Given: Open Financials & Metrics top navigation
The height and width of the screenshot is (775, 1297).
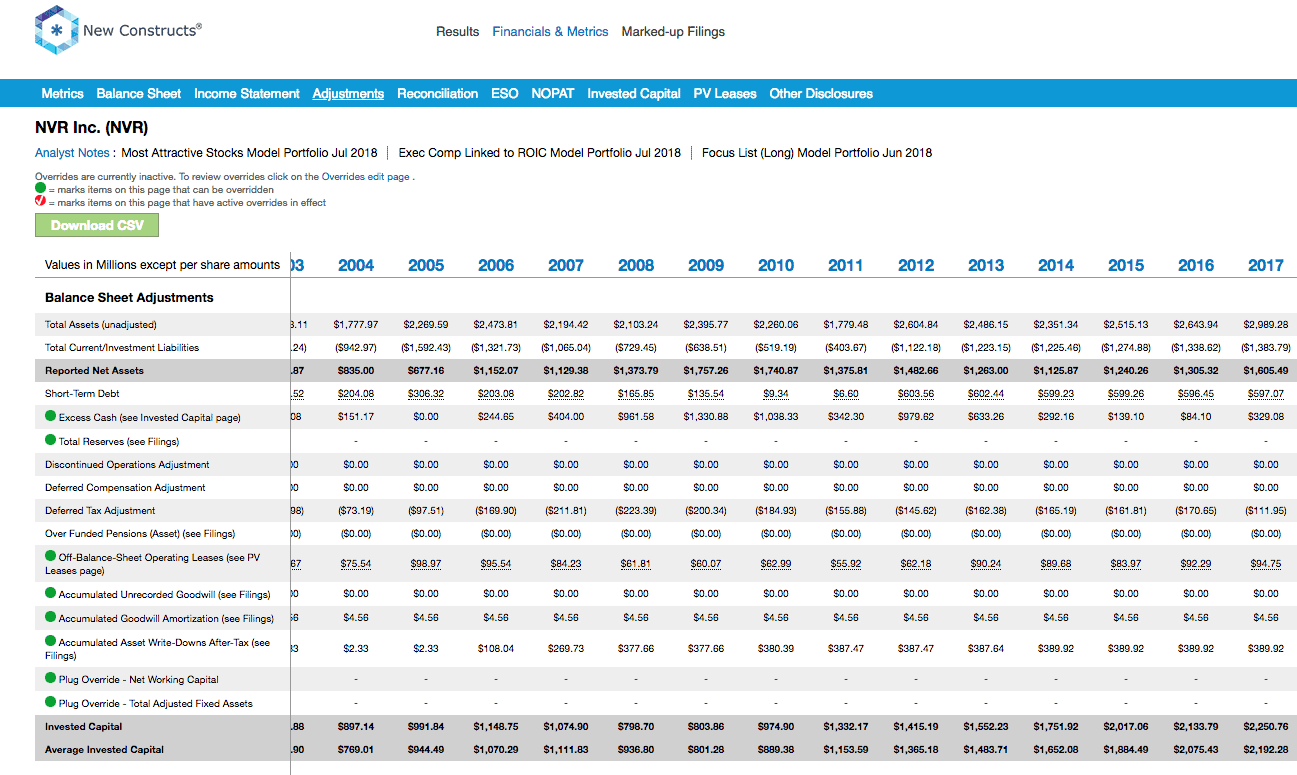Looking at the screenshot, I should [550, 32].
